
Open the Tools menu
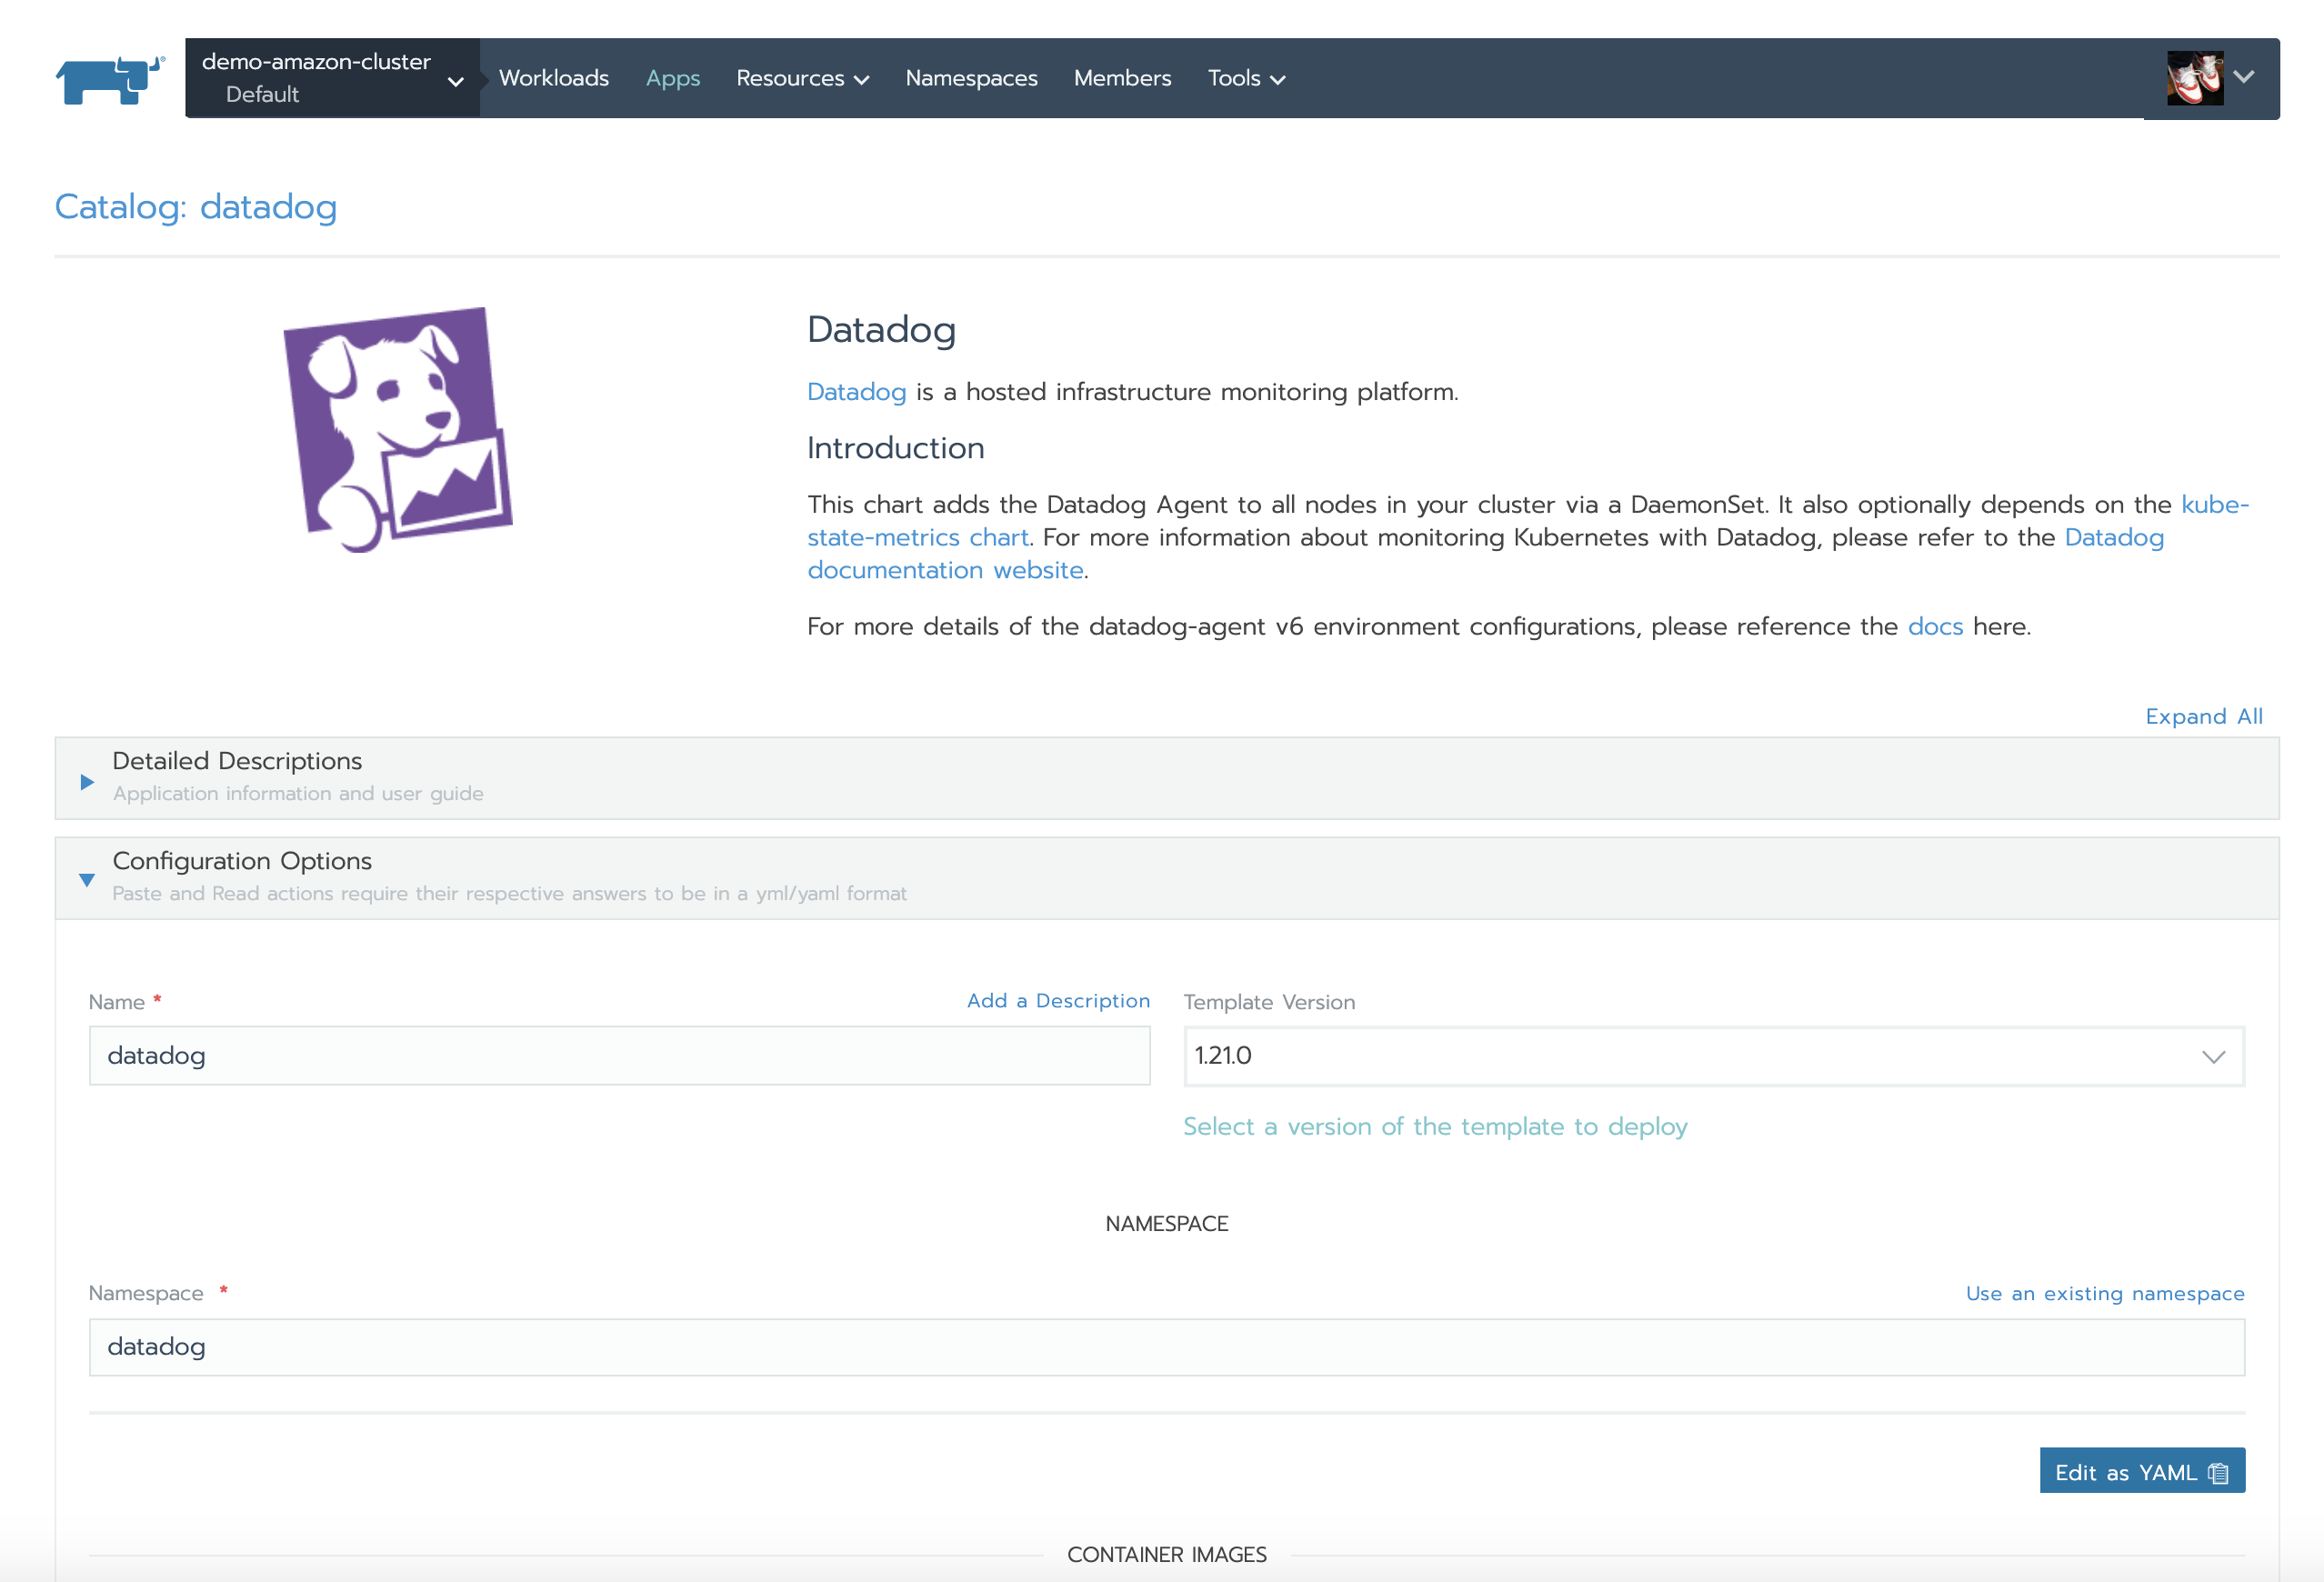click(x=1245, y=78)
